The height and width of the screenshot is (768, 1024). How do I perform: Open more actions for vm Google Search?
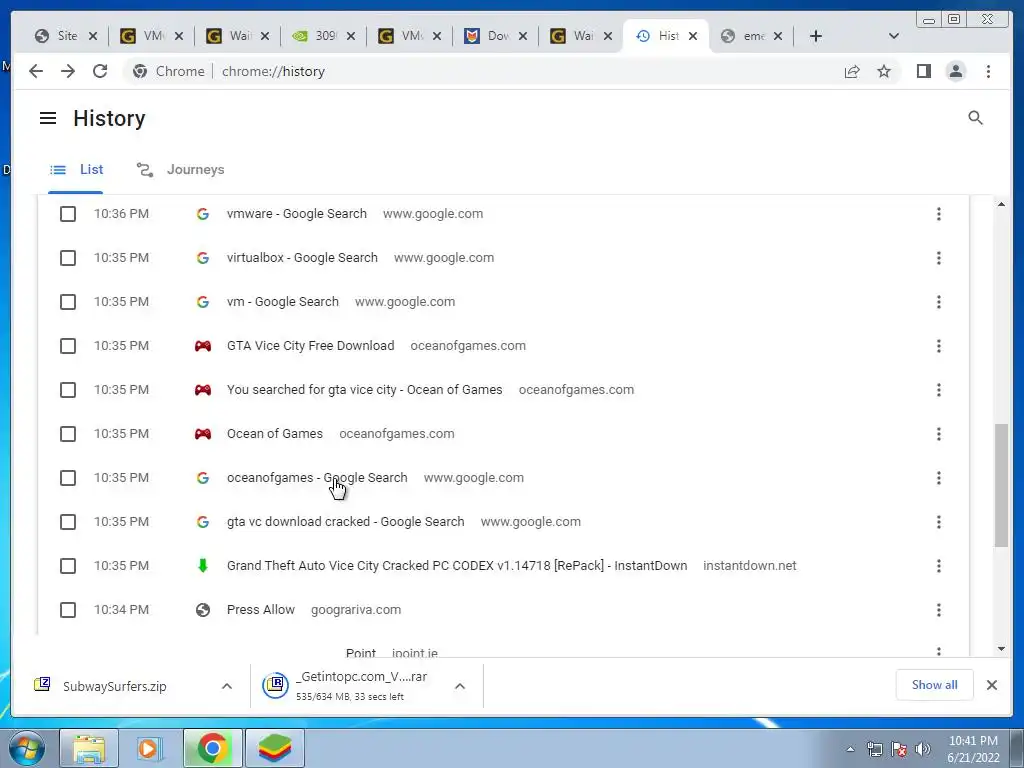(938, 302)
